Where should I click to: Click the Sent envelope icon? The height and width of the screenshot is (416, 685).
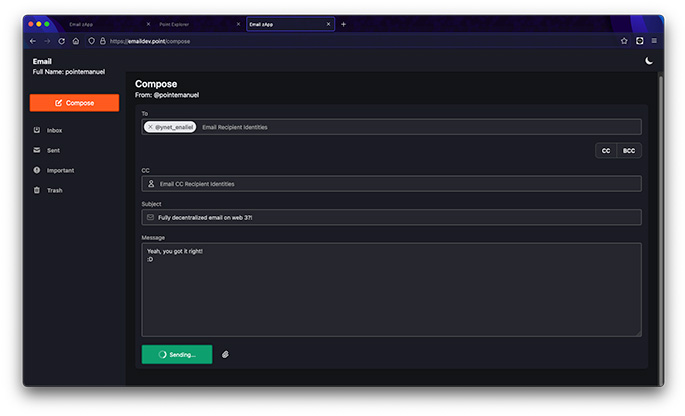37,150
